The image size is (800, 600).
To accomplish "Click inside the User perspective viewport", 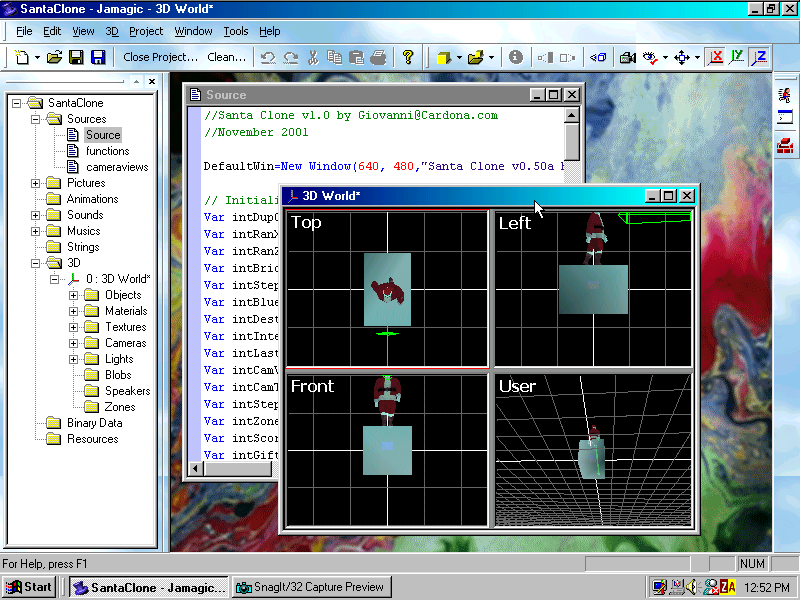I will pyautogui.click(x=593, y=451).
